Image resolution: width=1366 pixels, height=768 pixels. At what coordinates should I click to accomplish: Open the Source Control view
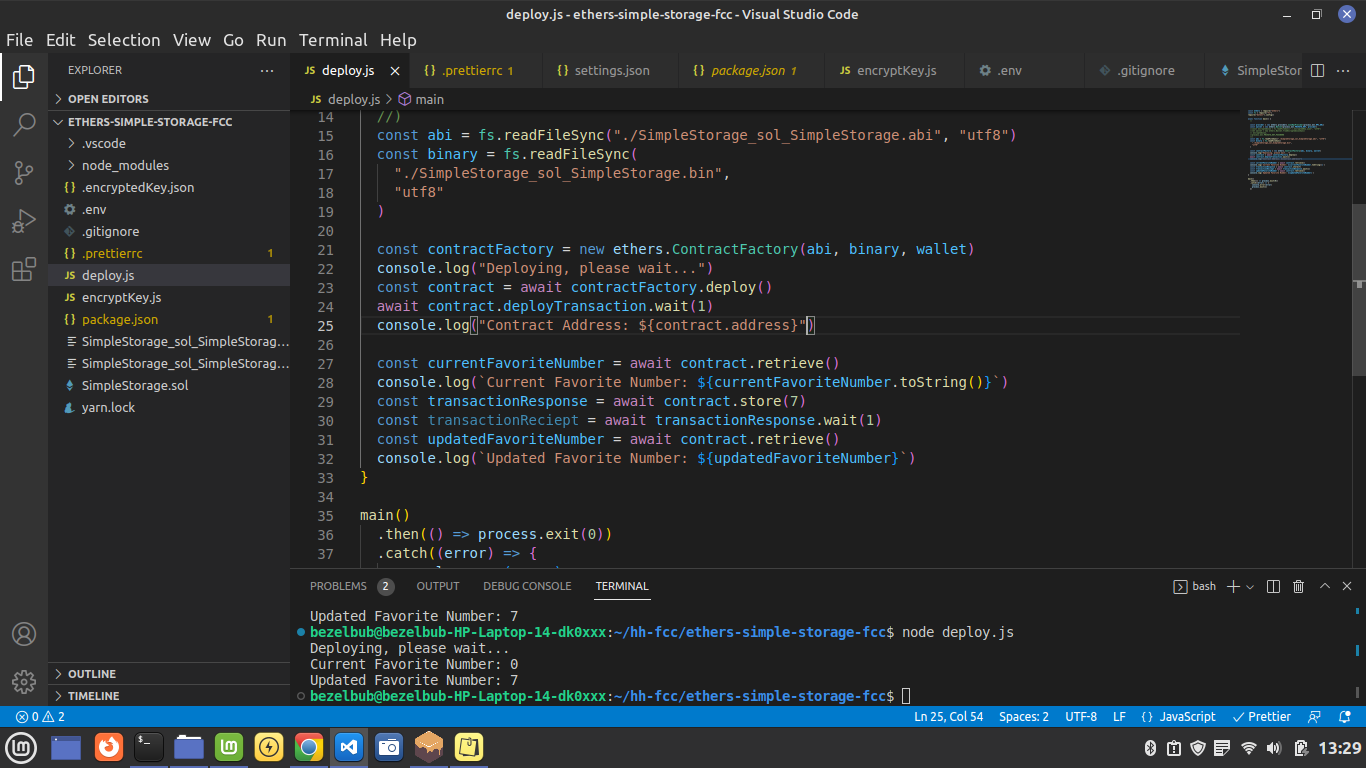(x=24, y=173)
